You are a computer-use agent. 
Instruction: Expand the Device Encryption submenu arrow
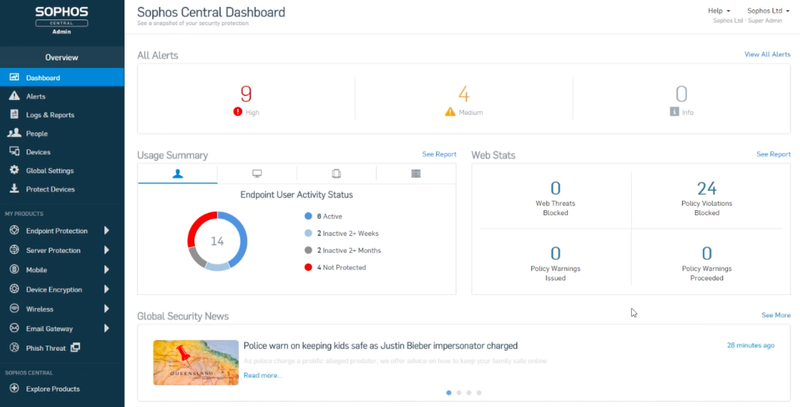[x=107, y=289]
